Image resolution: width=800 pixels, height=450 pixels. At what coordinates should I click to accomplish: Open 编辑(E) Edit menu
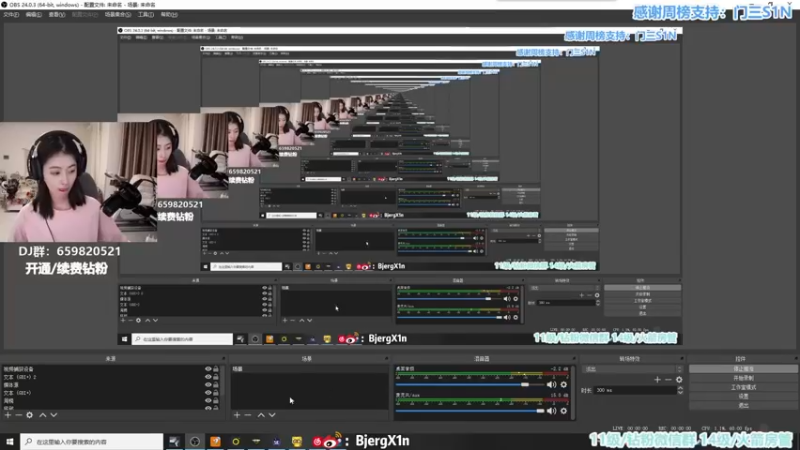click(34, 15)
